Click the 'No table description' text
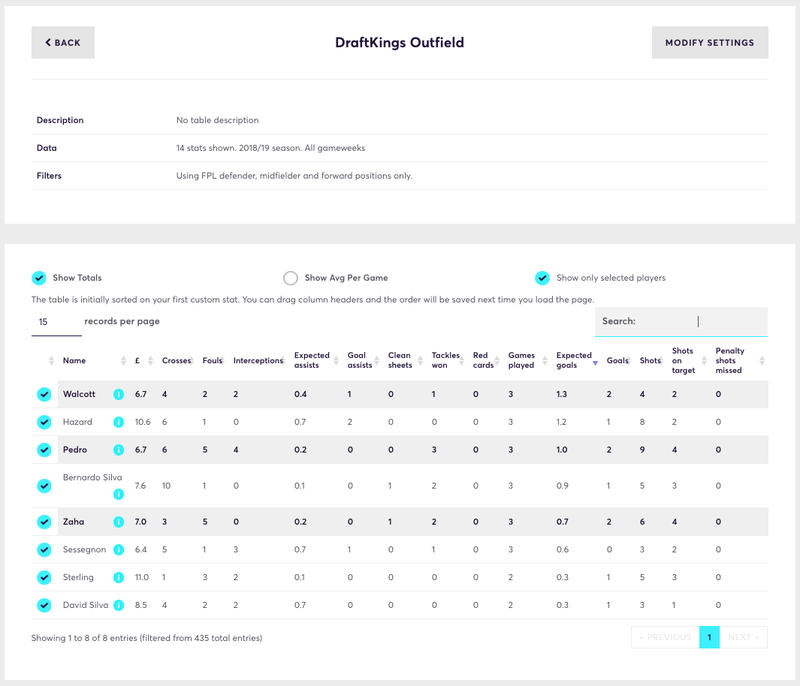Viewport: 800px width, 686px height. (217, 120)
